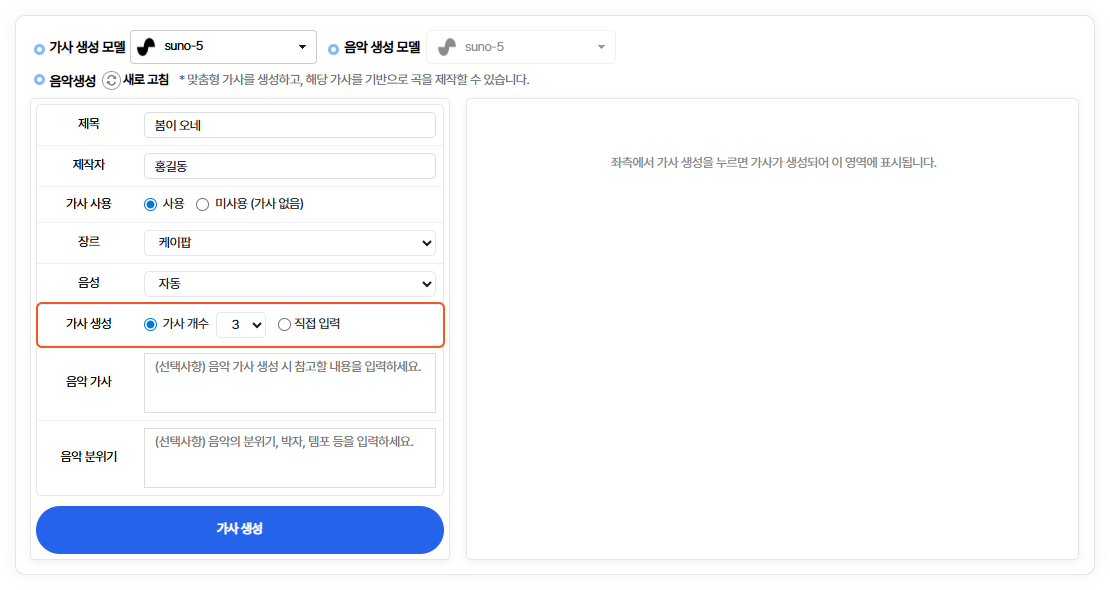Select the 가사 개수 radio button
The image size is (1110, 590).
151,324
